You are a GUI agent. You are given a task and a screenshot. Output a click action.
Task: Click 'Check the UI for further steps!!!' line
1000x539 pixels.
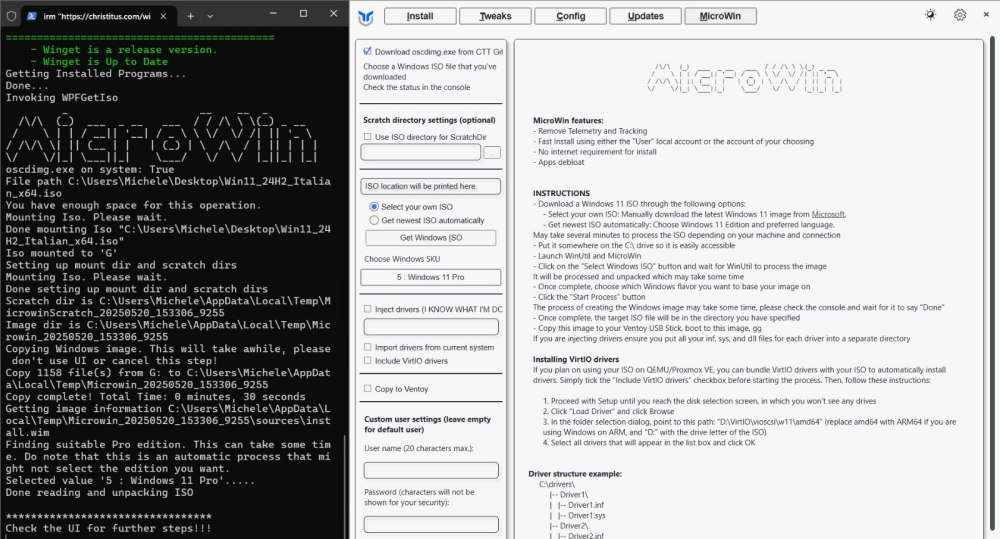coord(108,528)
